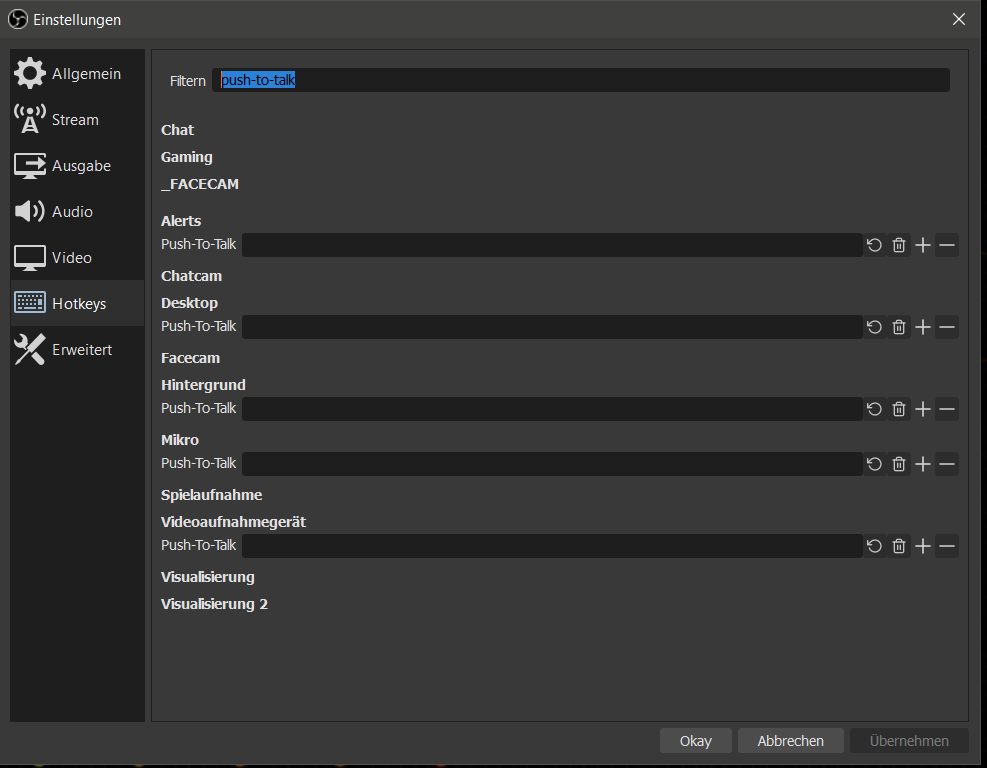Click the Alerts Push-To-Talk hotkey field
The image size is (987, 768).
552,245
